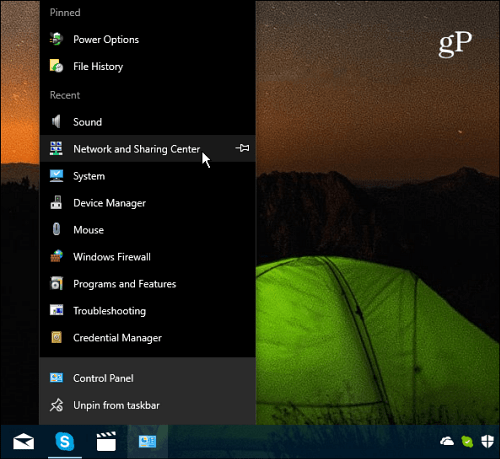500x459 pixels.
Task: Open Power Options from the pinned list
Action: coord(147,39)
